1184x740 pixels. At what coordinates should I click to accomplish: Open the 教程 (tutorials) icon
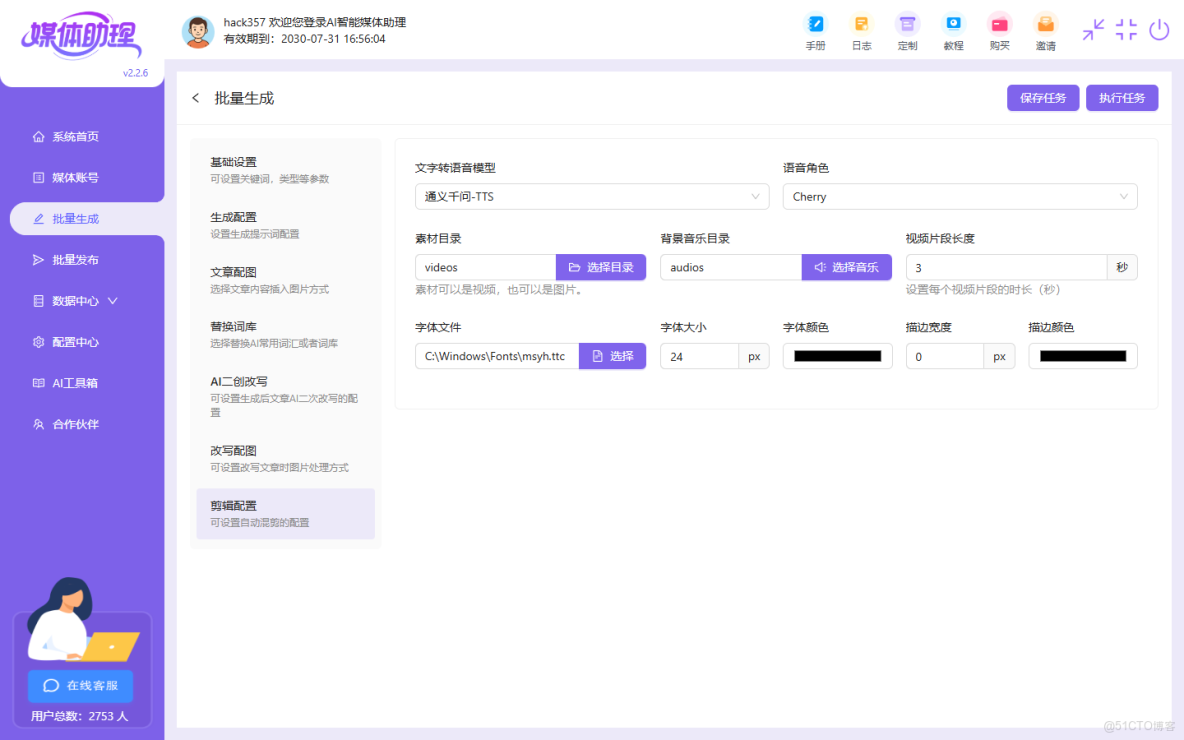click(953, 30)
